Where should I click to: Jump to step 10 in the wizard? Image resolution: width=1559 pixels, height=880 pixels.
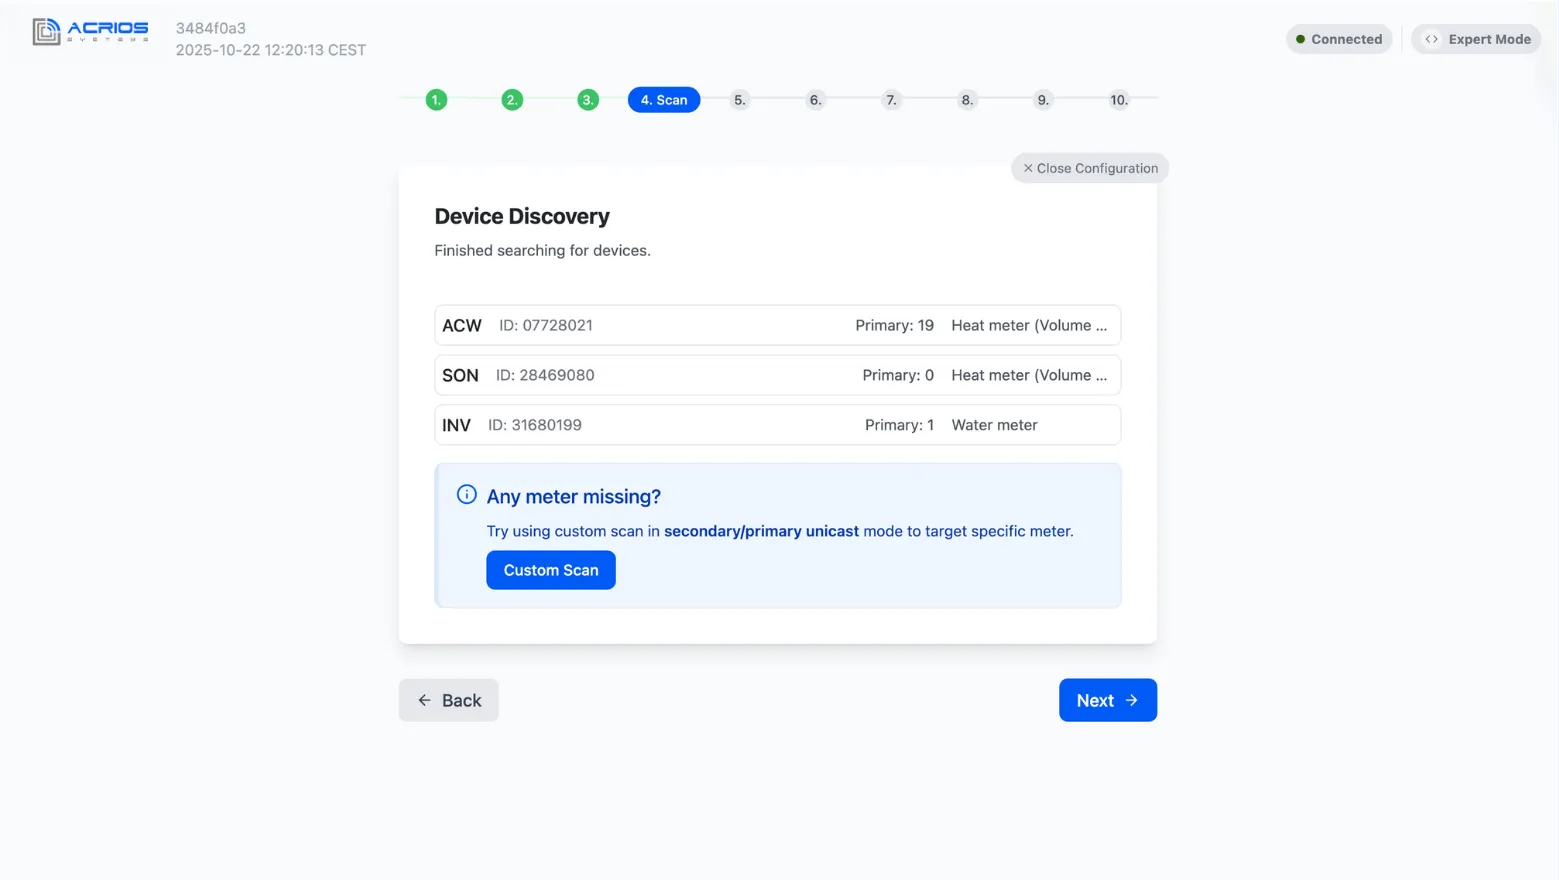1119,100
